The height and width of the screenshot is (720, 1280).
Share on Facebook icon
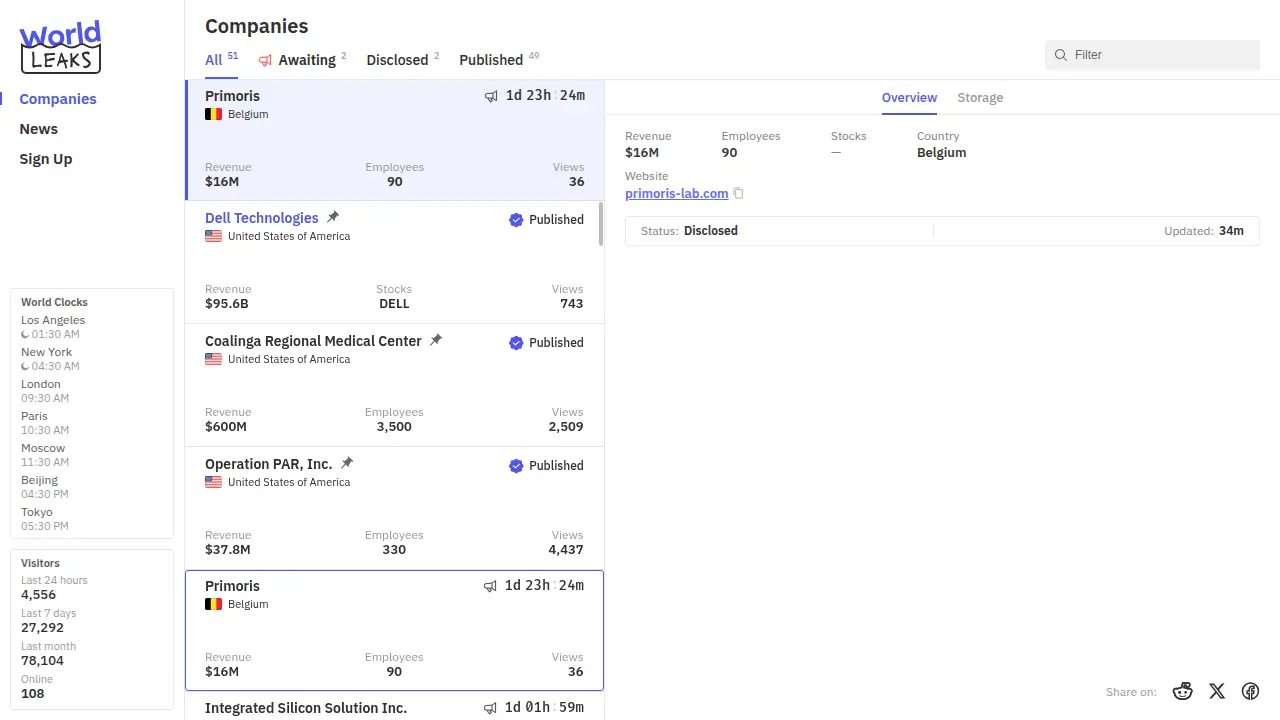(1250, 691)
